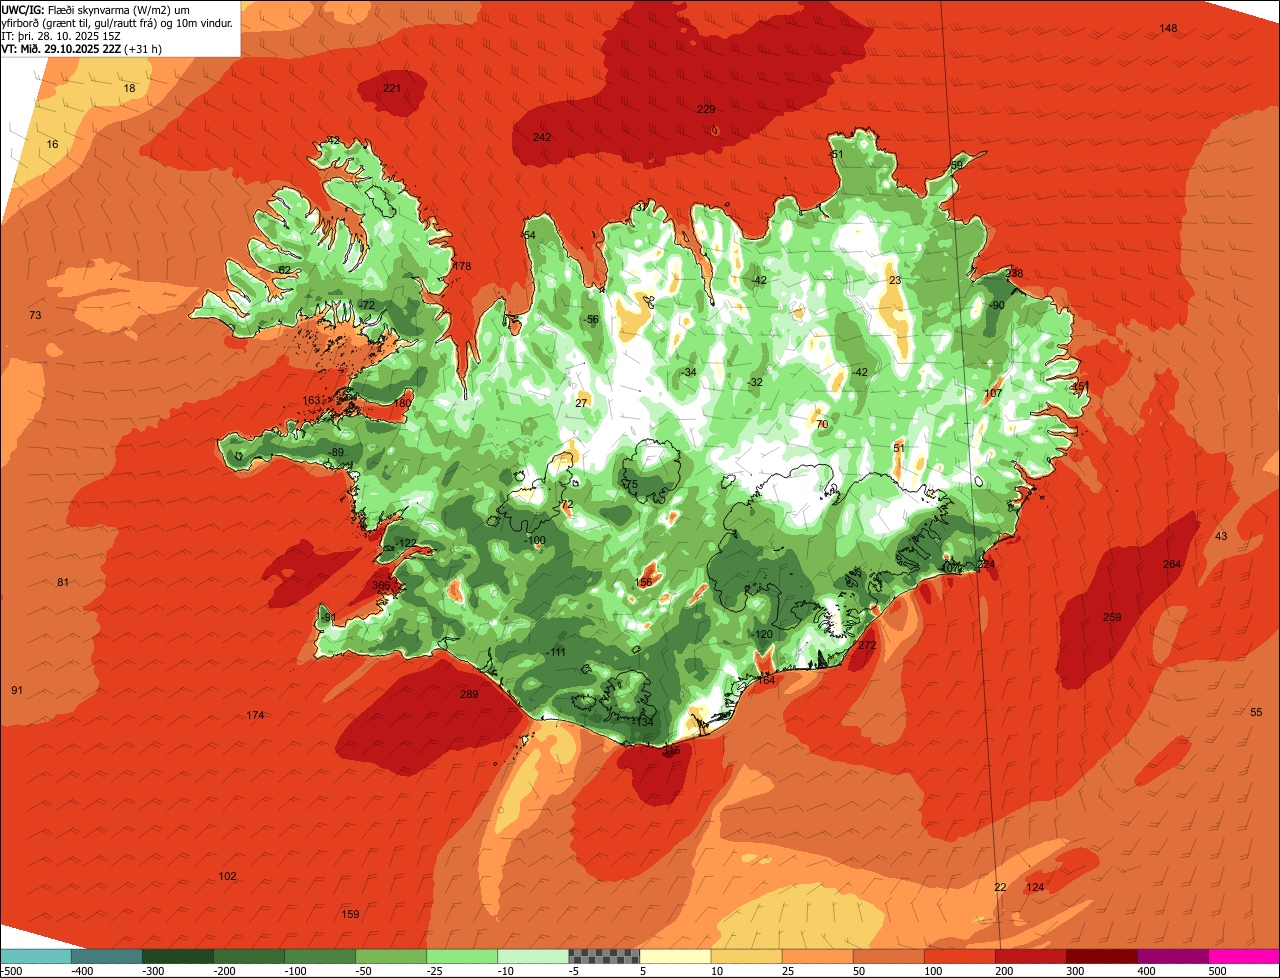Select the value 180 near the west coast
Screen dimensions: 1280x978
402,402
